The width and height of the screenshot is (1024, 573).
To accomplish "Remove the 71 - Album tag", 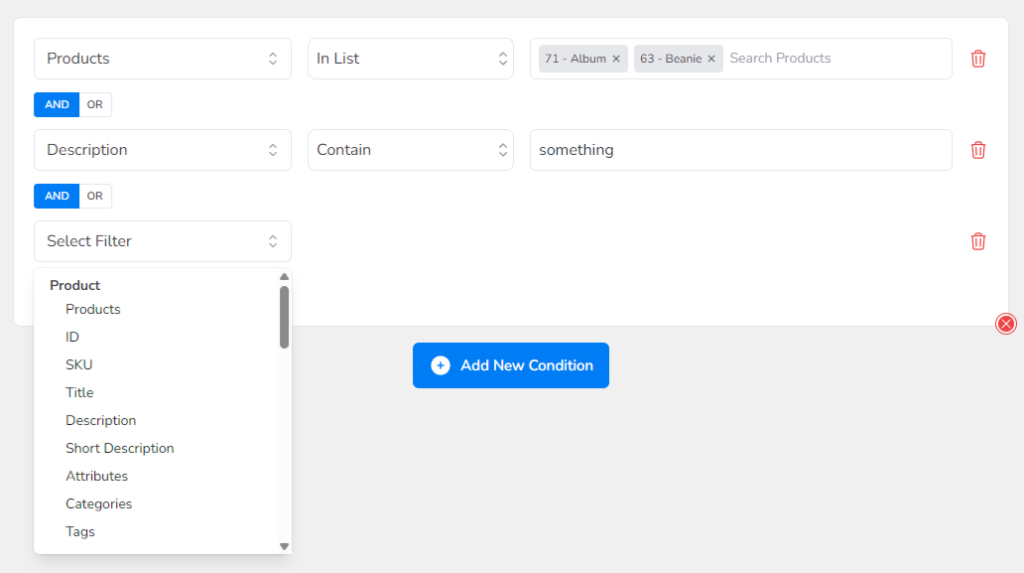I will pyautogui.click(x=616, y=59).
